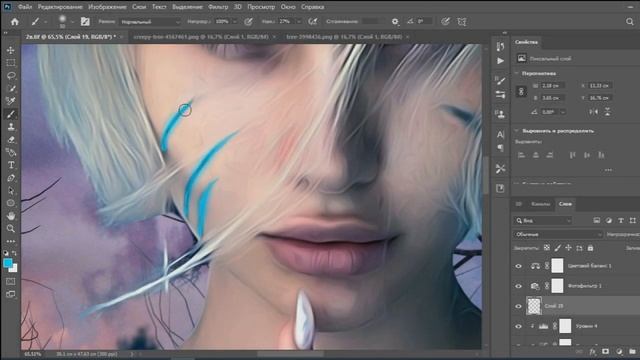The height and width of the screenshot is (360, 640).
Task: Collapse the Перспектива section in Properties
Action: 517,73
